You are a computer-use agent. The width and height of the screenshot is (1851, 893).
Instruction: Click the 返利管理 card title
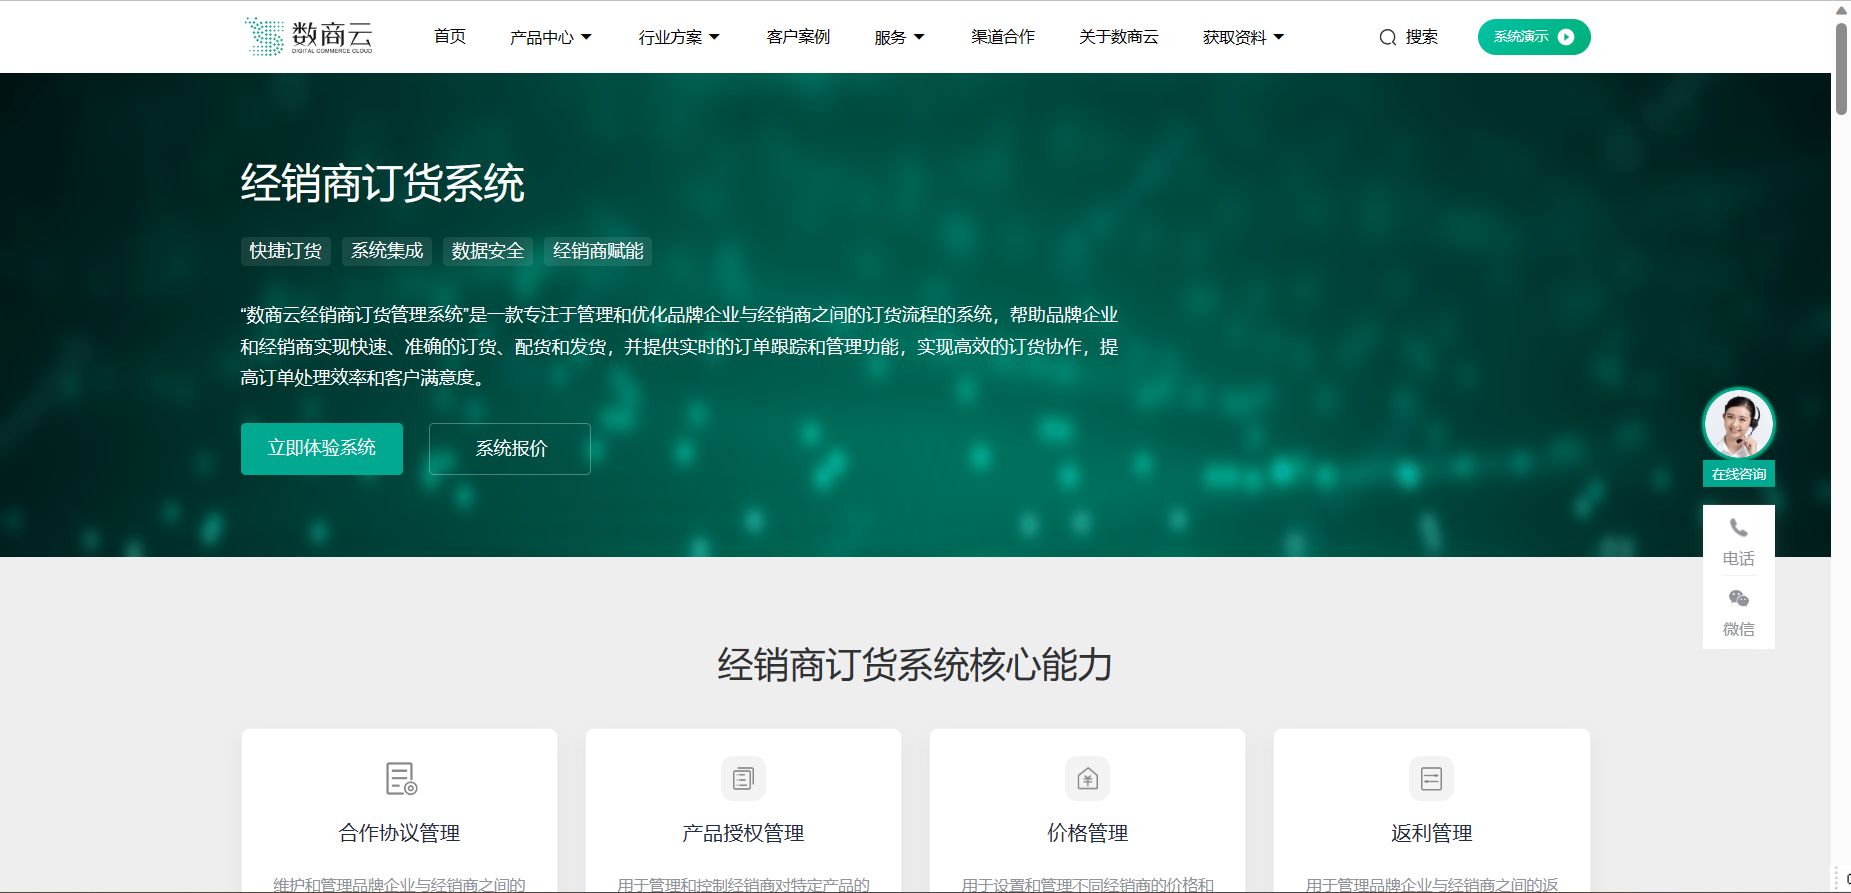point(1431,833)
